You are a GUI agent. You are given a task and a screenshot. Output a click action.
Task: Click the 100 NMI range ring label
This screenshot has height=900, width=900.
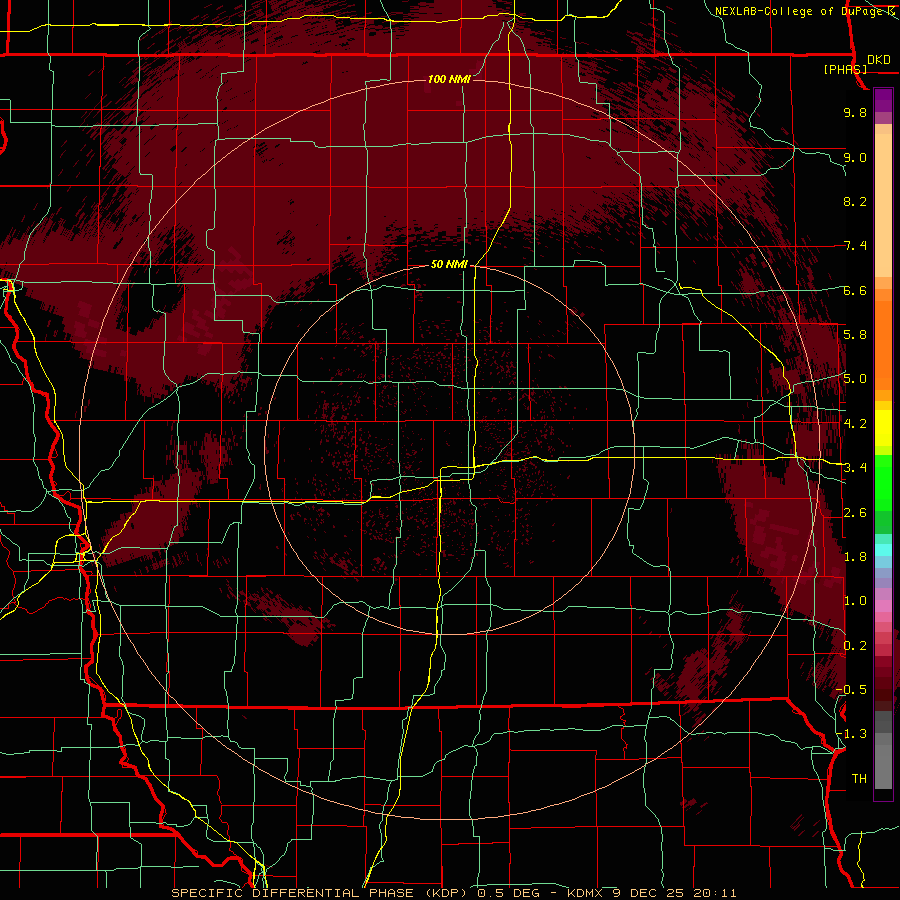point(449,79)
